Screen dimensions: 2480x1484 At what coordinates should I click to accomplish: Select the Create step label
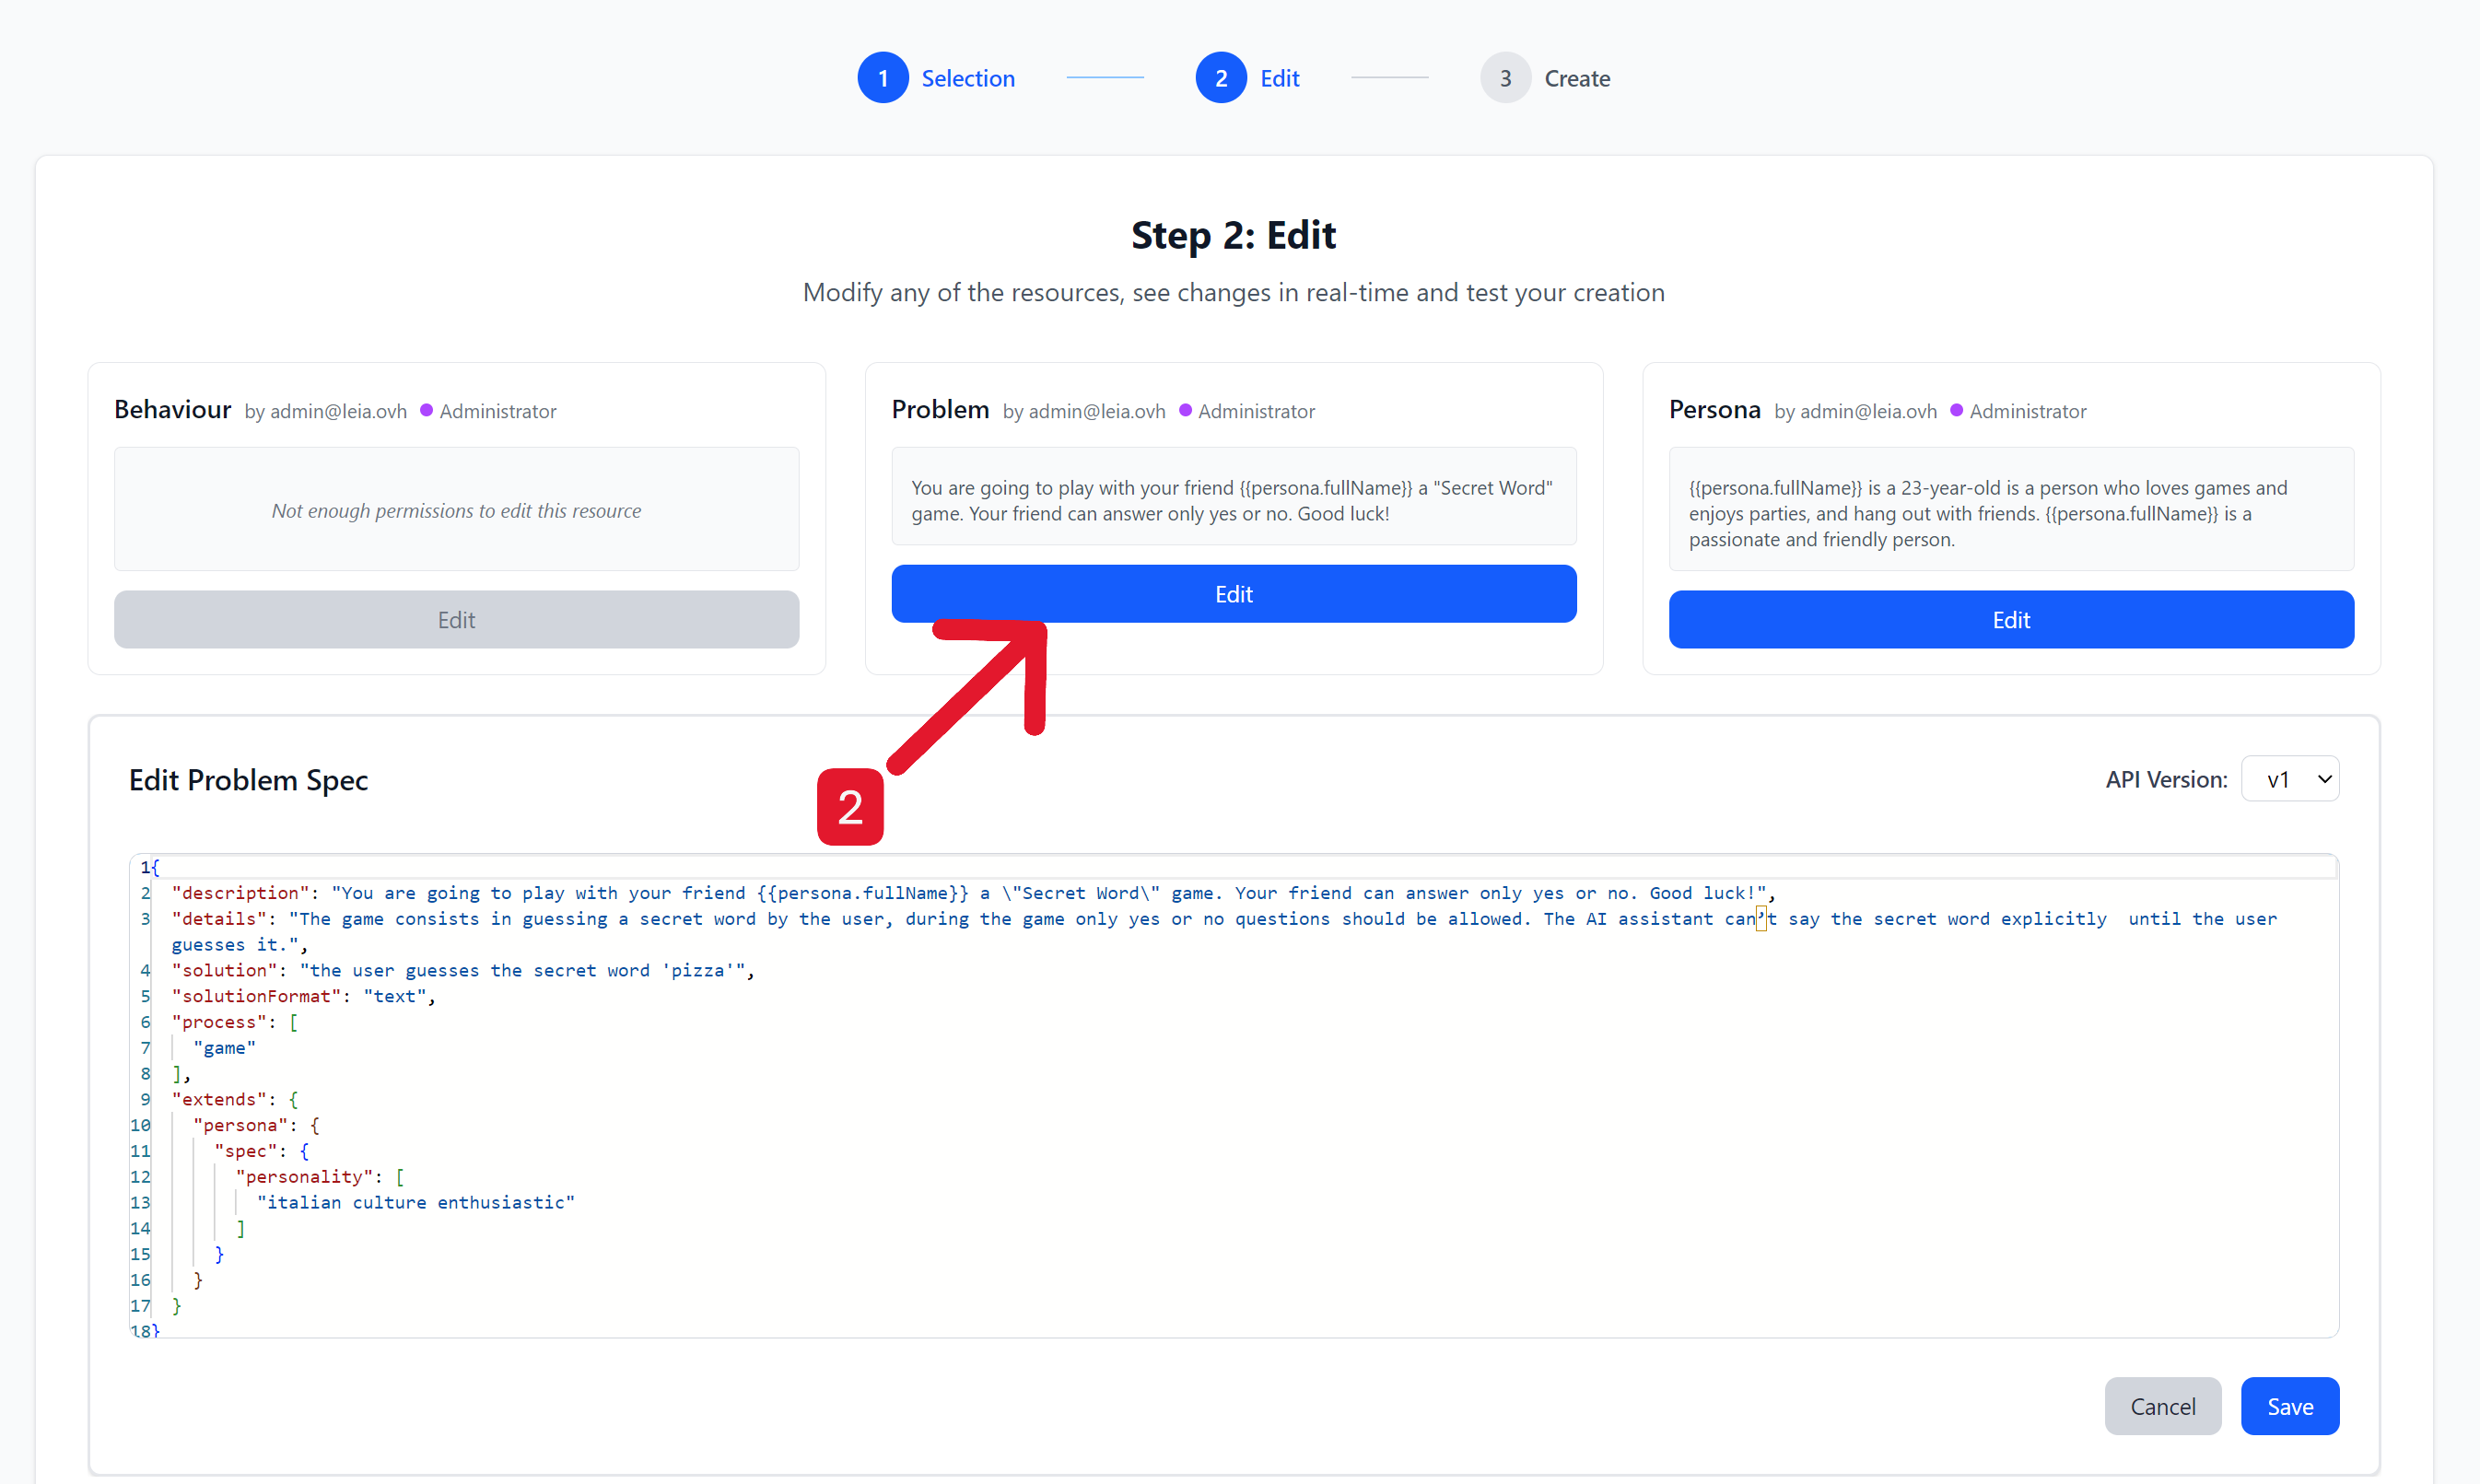1577,78
